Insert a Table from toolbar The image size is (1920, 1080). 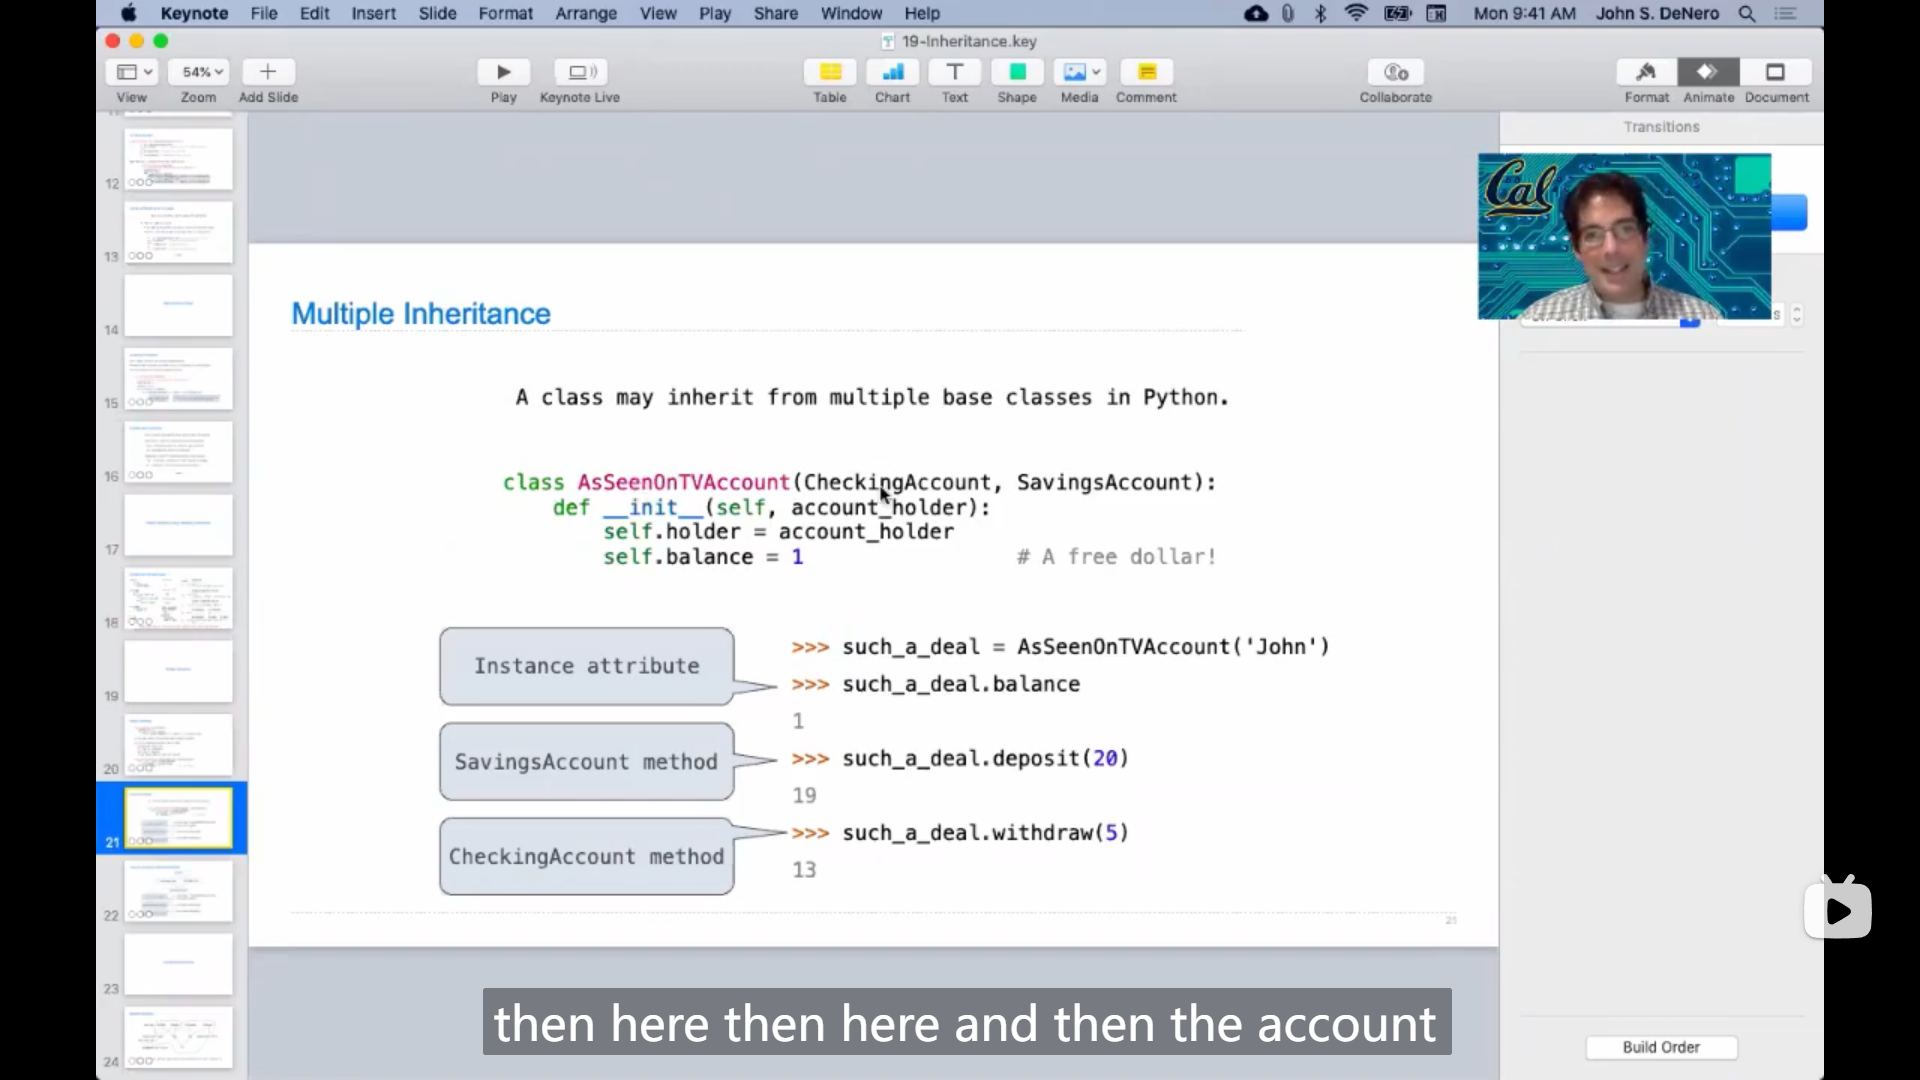tap(830, 72)
